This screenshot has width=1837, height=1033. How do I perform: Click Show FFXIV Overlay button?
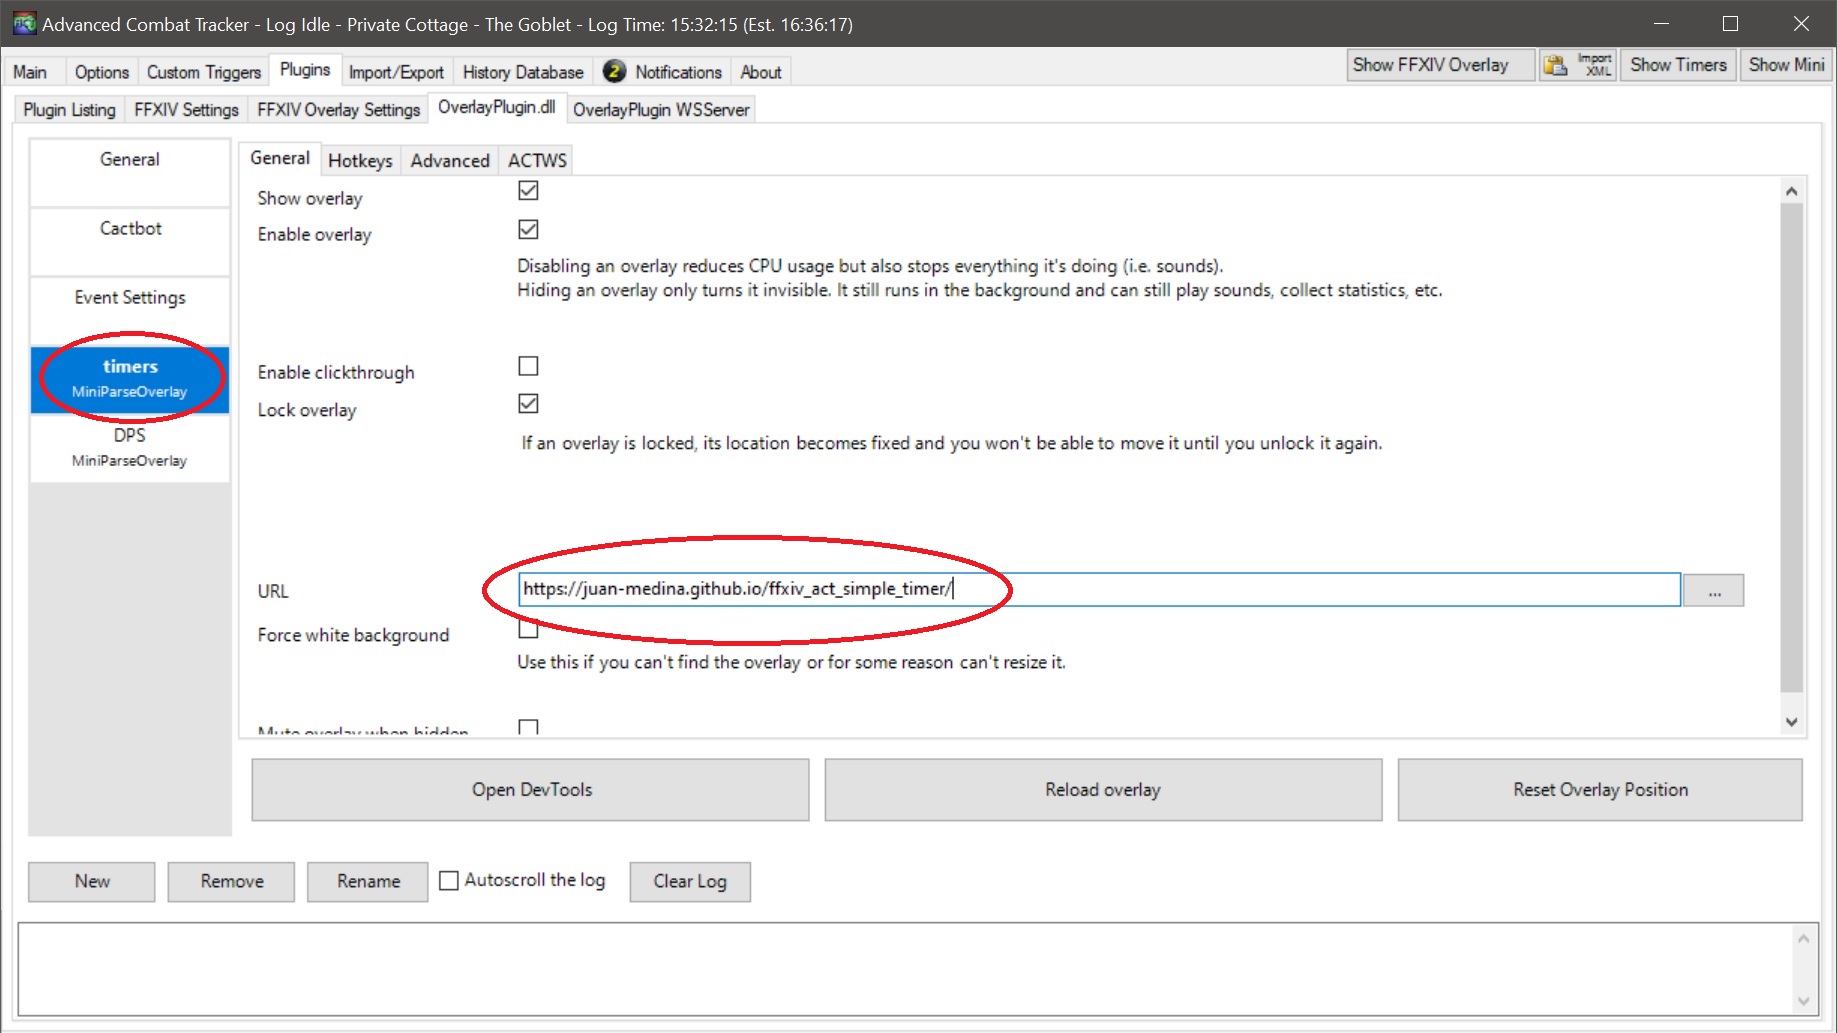1441,65
